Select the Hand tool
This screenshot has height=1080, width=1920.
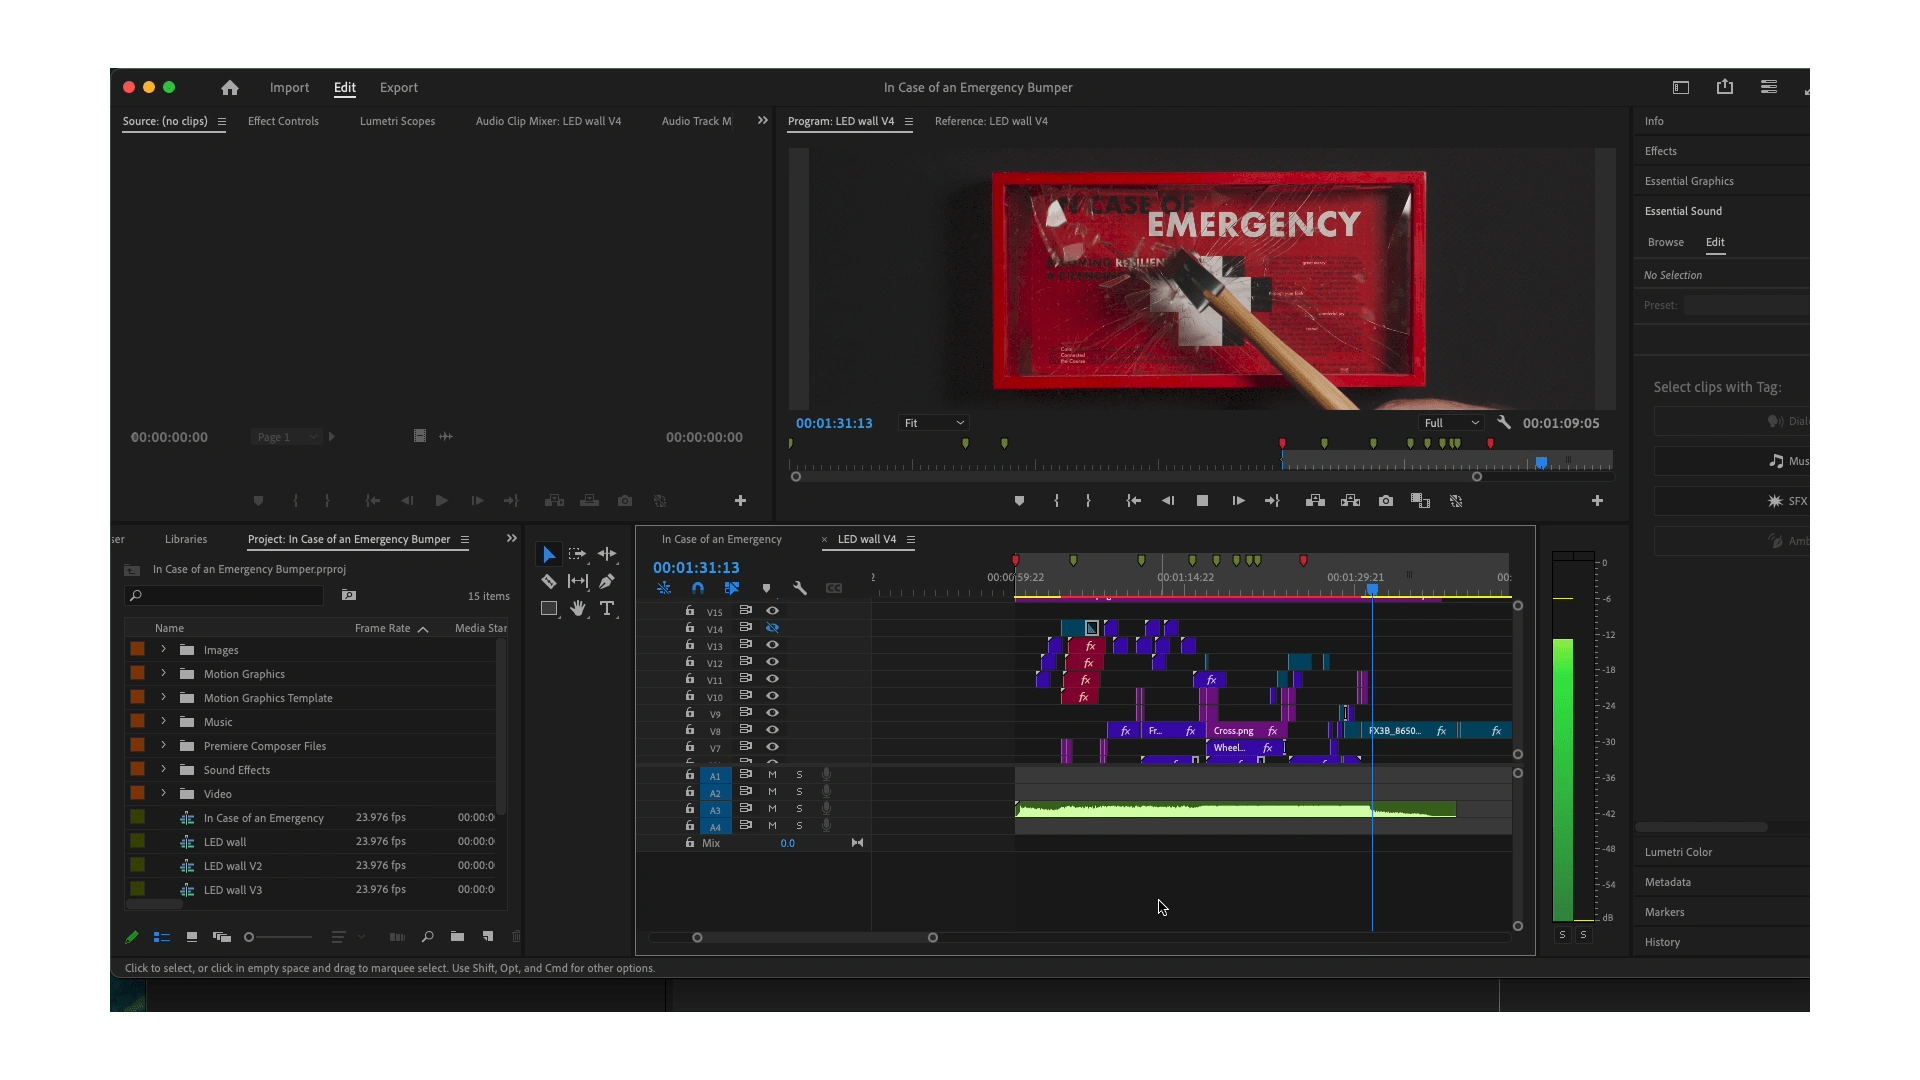(x=578, y=608)
